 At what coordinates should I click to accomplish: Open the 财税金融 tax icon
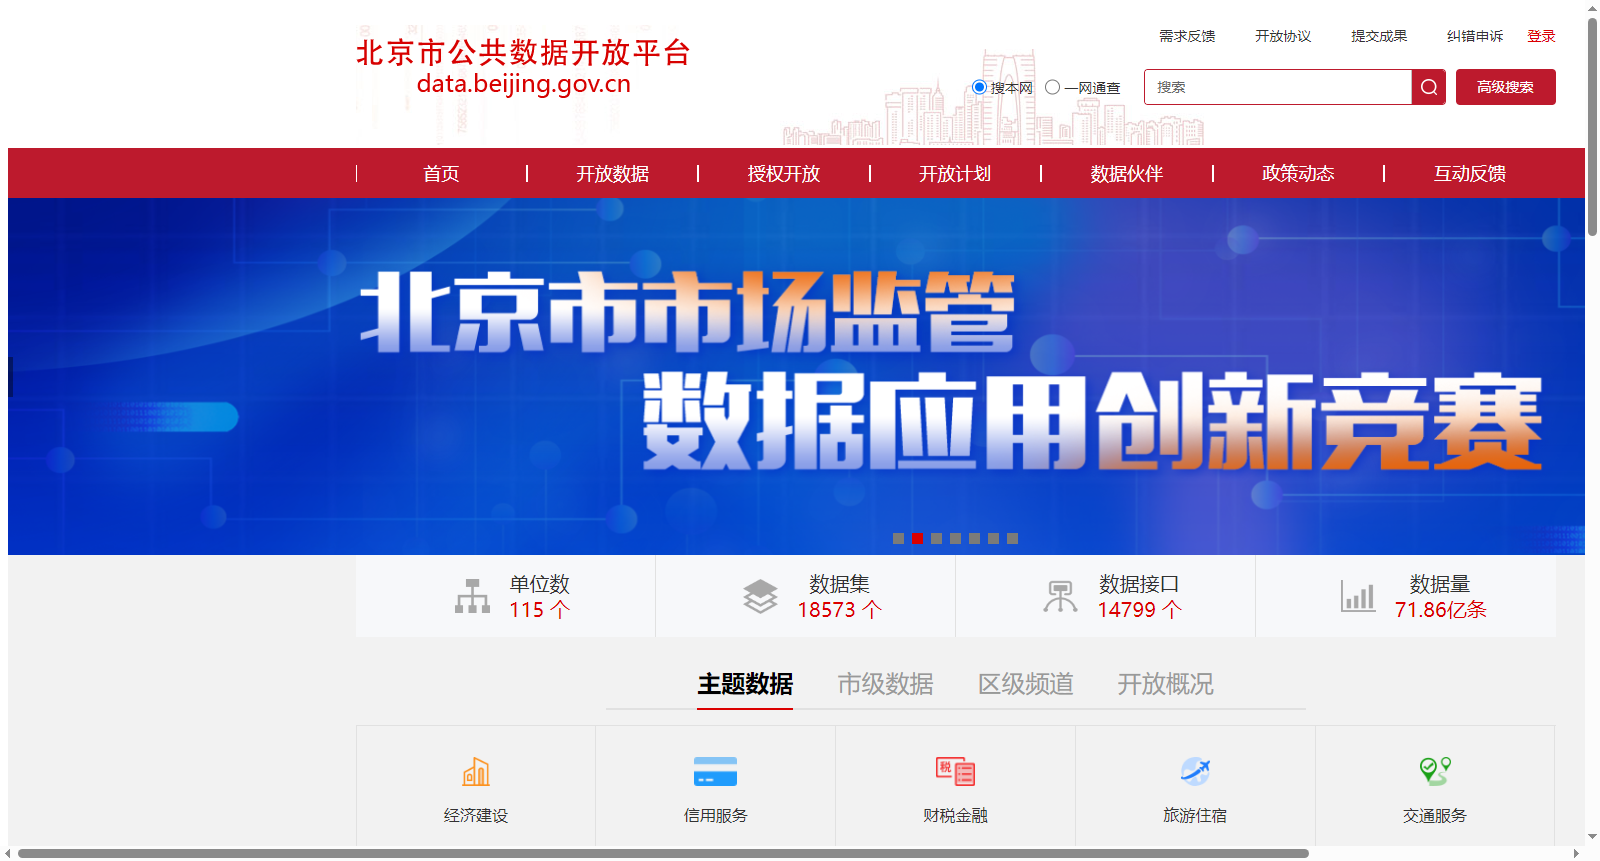coord(955,771)
